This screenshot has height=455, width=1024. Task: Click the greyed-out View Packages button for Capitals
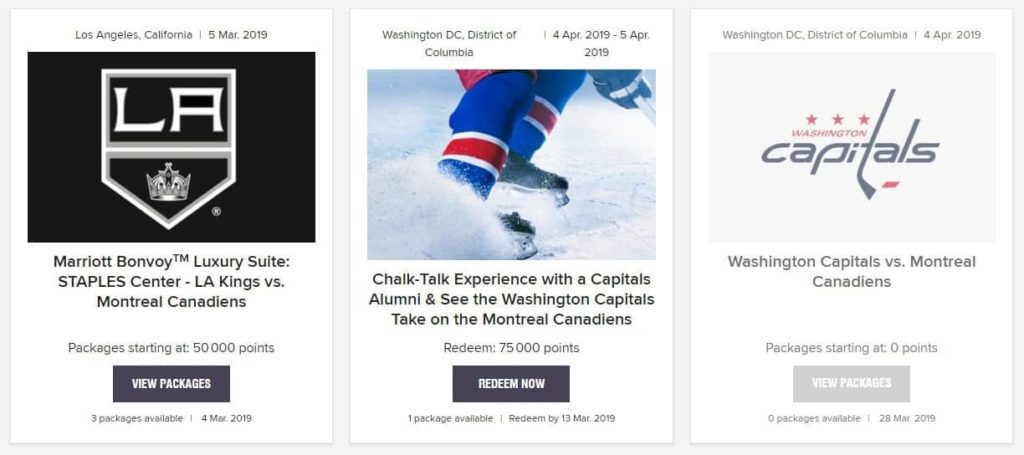[x=851, y=383]
